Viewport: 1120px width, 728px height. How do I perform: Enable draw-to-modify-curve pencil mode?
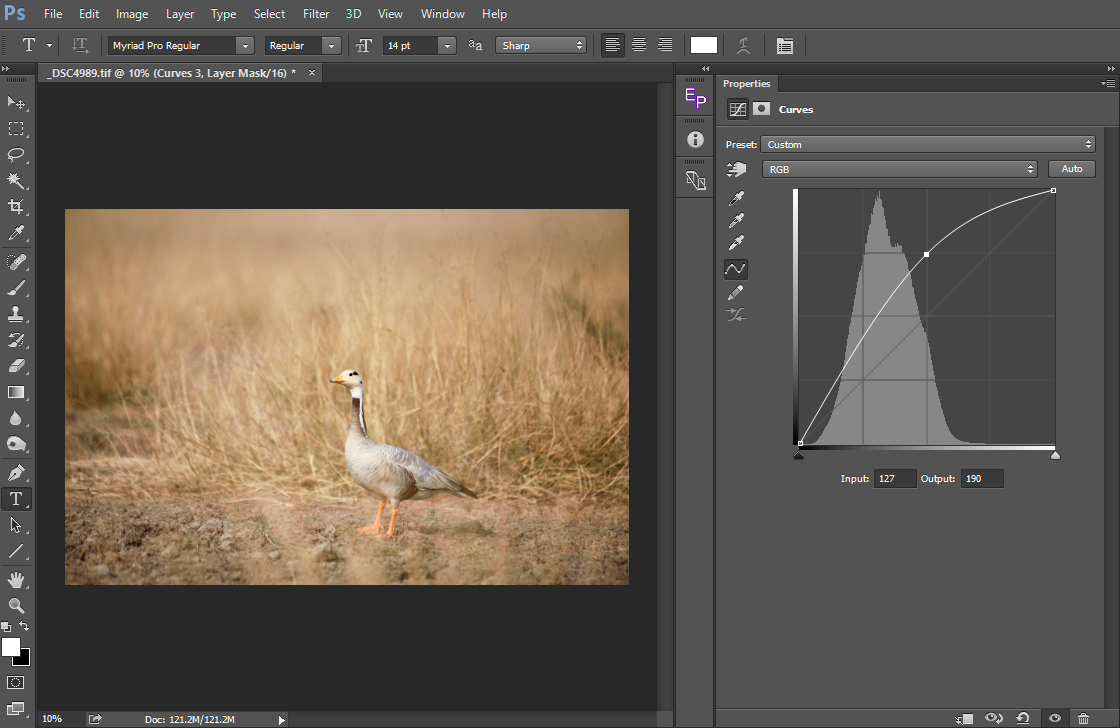737,292
